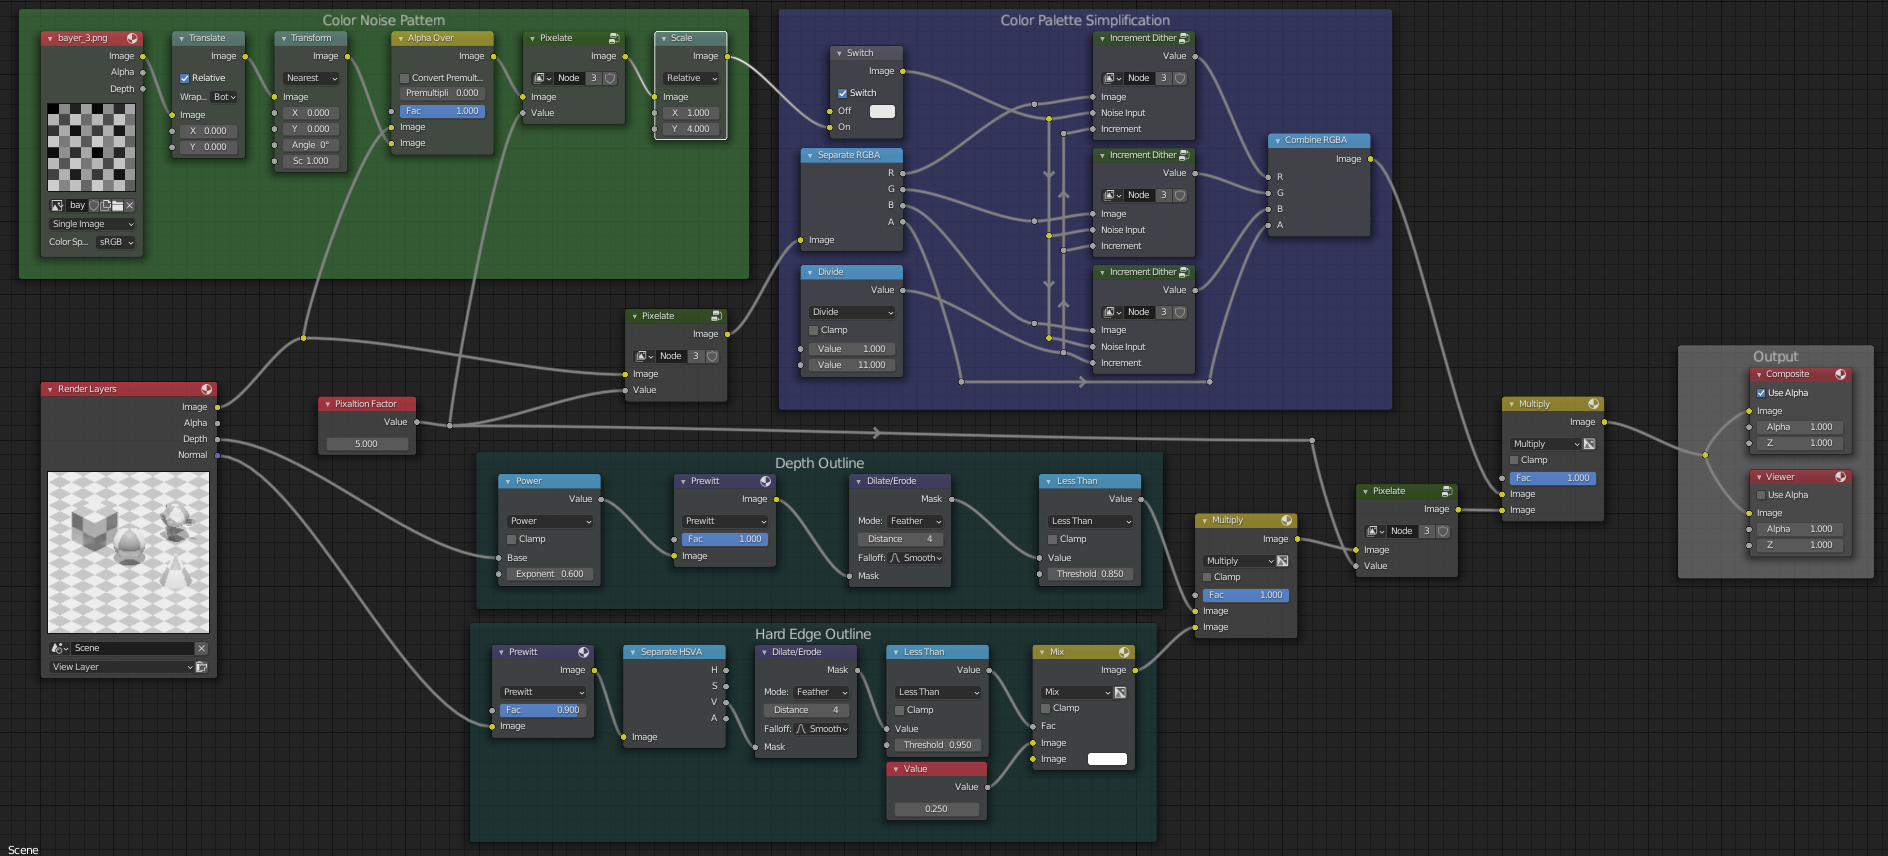Open Power operation dropdown
The image size is (1888, 856).
550,521
